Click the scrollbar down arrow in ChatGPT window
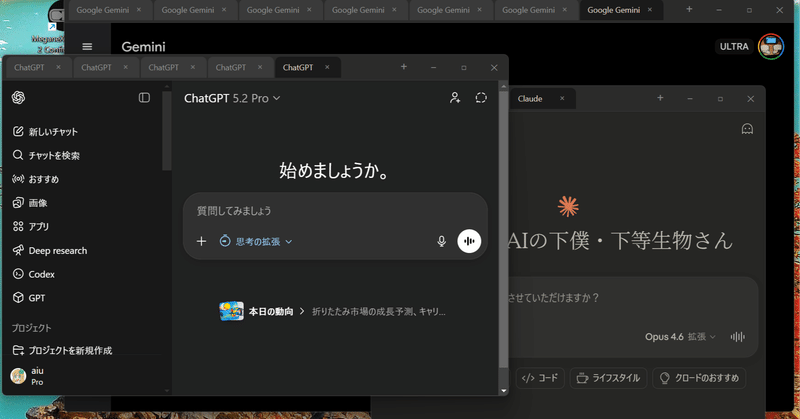Image resolution: width=800 pixels, height=419 pixels. click(504, 391)
